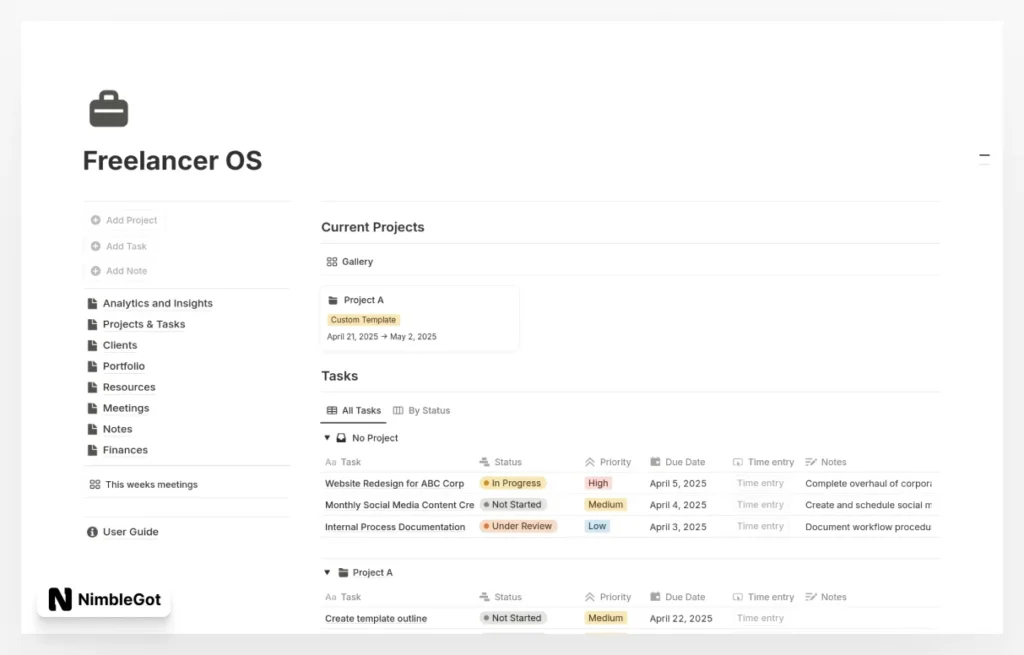Click the clock icon in Time entry header

click(x=738, y=462)
